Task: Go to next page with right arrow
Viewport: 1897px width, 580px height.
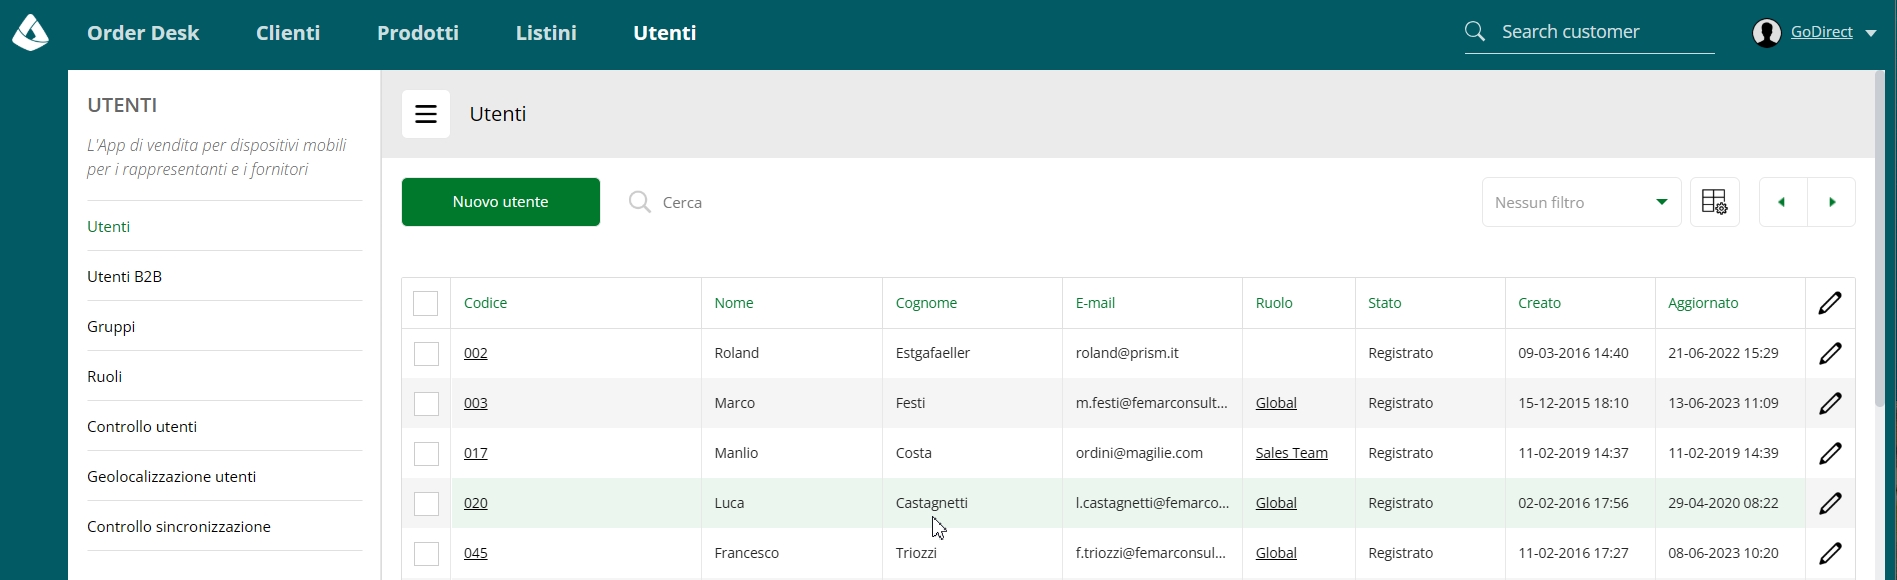Action: point(1832,202)
